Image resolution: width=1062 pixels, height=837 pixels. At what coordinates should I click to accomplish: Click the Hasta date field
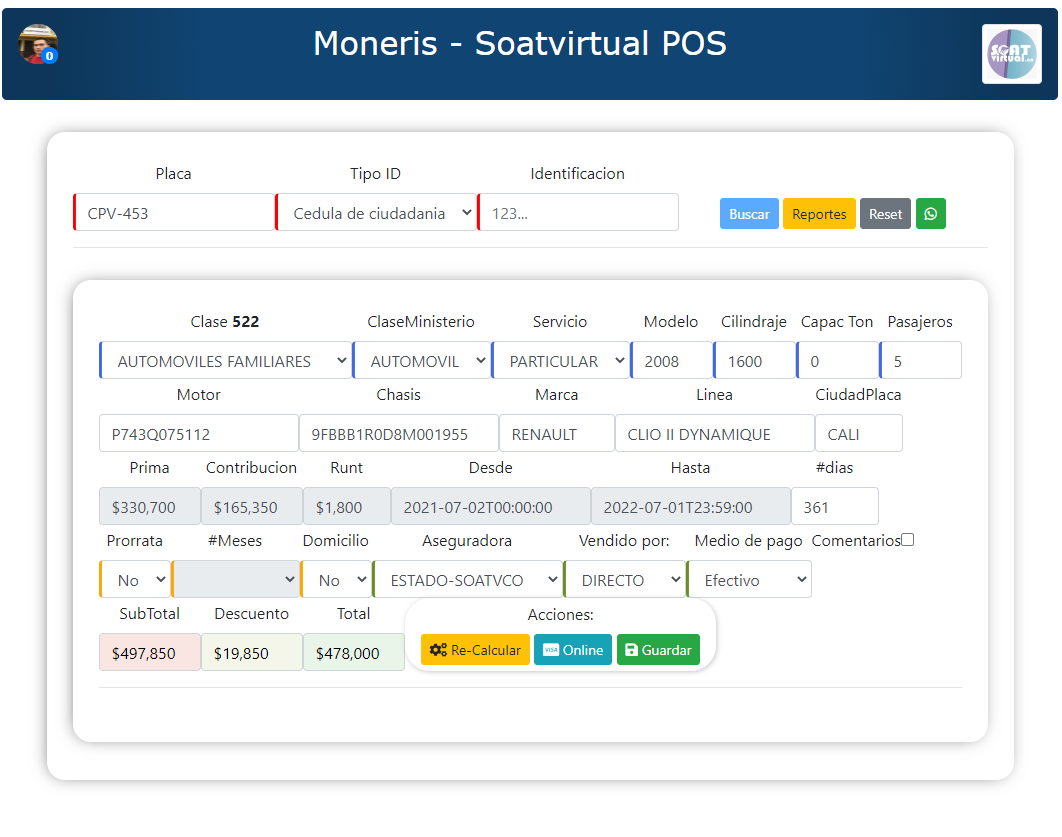(x=691, y=507)
